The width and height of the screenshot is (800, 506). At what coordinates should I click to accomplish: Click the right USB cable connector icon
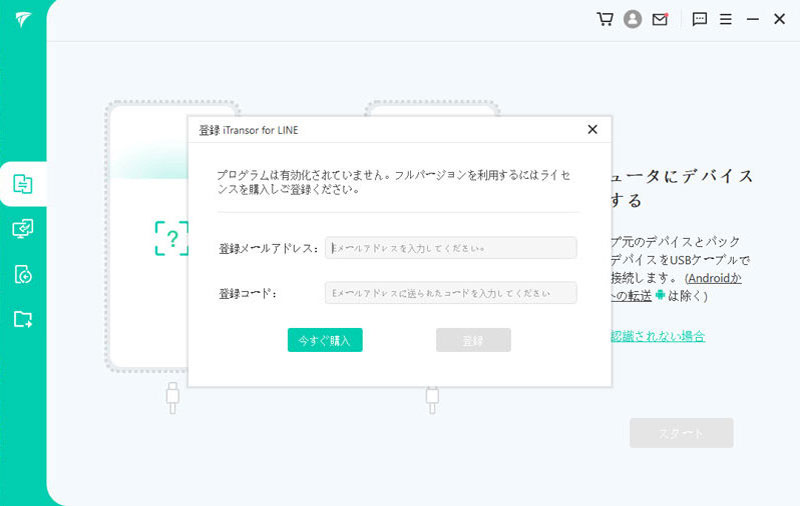(x=432, y=400)
